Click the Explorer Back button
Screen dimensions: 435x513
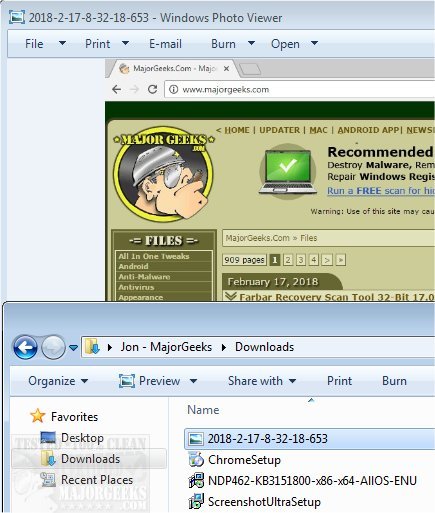(x=25, y=347)
